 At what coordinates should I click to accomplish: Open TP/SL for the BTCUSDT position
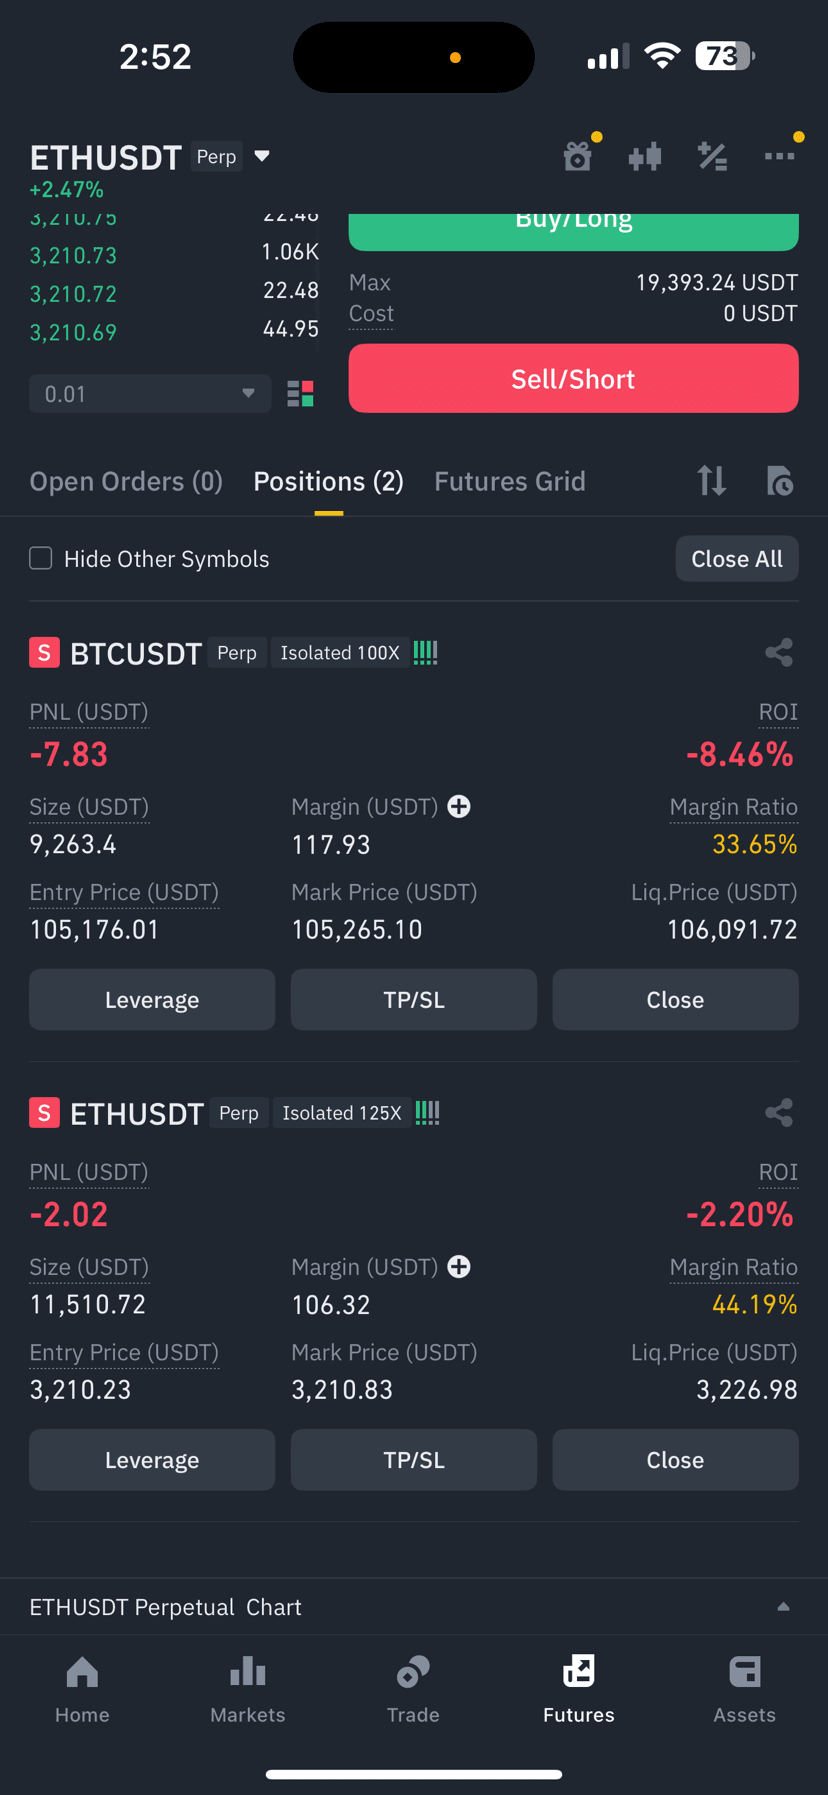point(413,1000)
